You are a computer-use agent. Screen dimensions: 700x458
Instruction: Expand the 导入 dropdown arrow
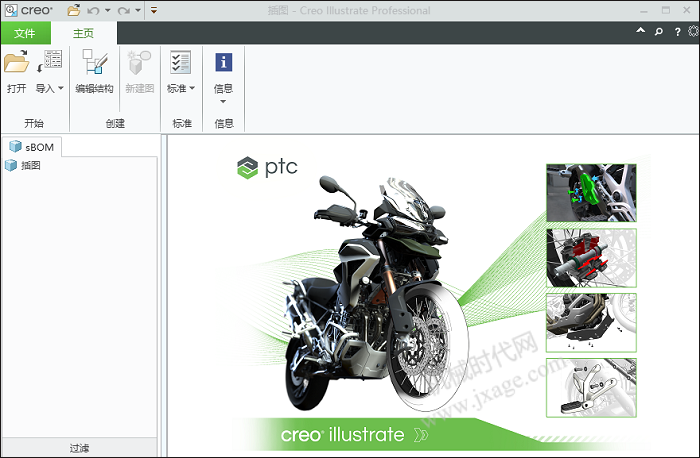[x=61, y=88]
